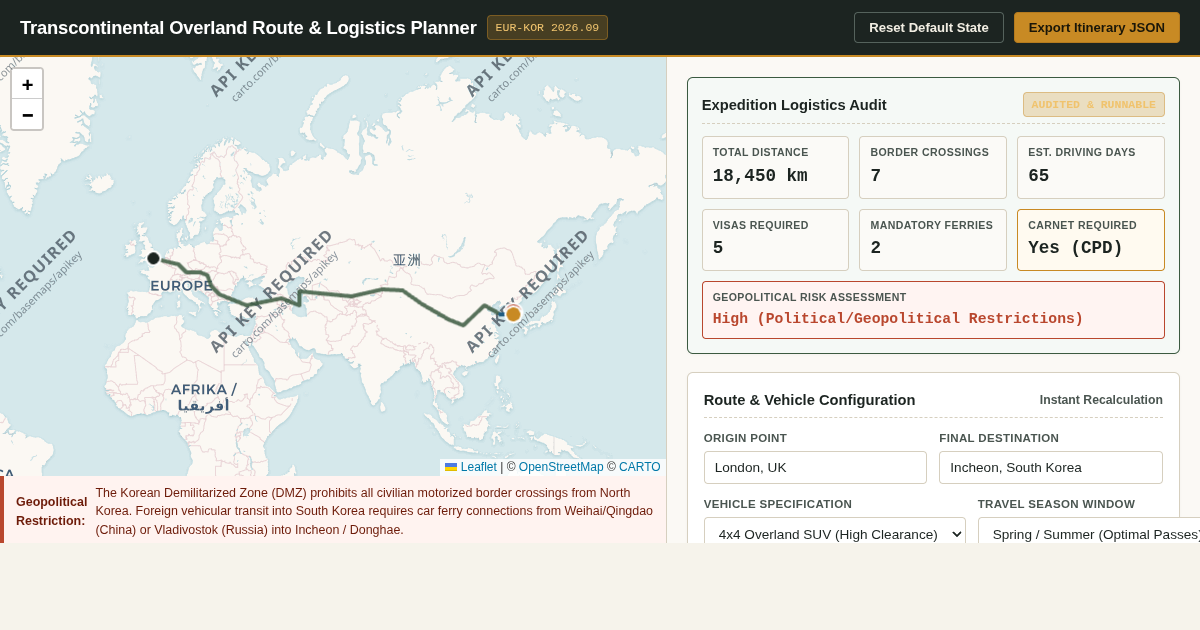Export the itinerary as JSON

[x=1097, y=27]
